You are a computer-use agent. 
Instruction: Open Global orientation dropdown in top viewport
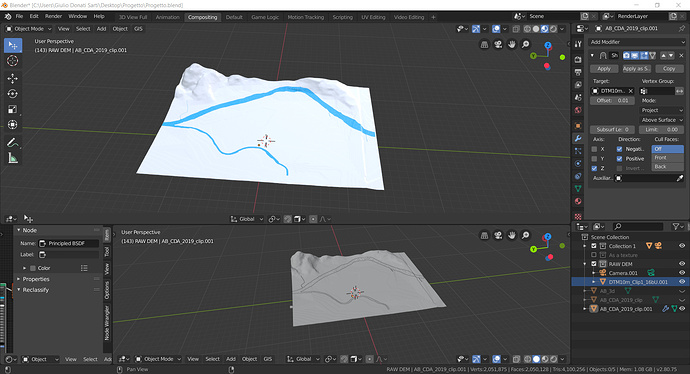(x=247, y=219)
